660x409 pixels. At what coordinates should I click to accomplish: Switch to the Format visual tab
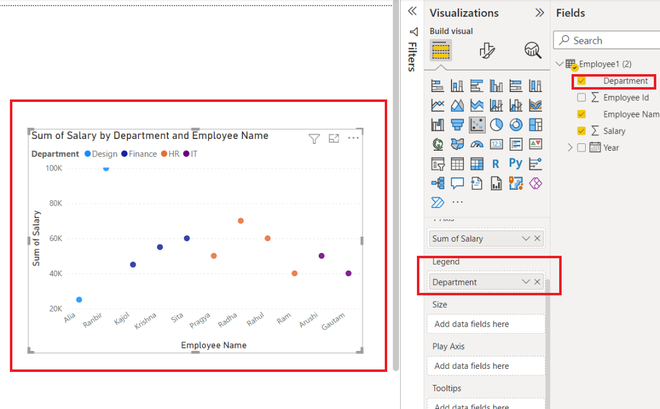point(487,50)
